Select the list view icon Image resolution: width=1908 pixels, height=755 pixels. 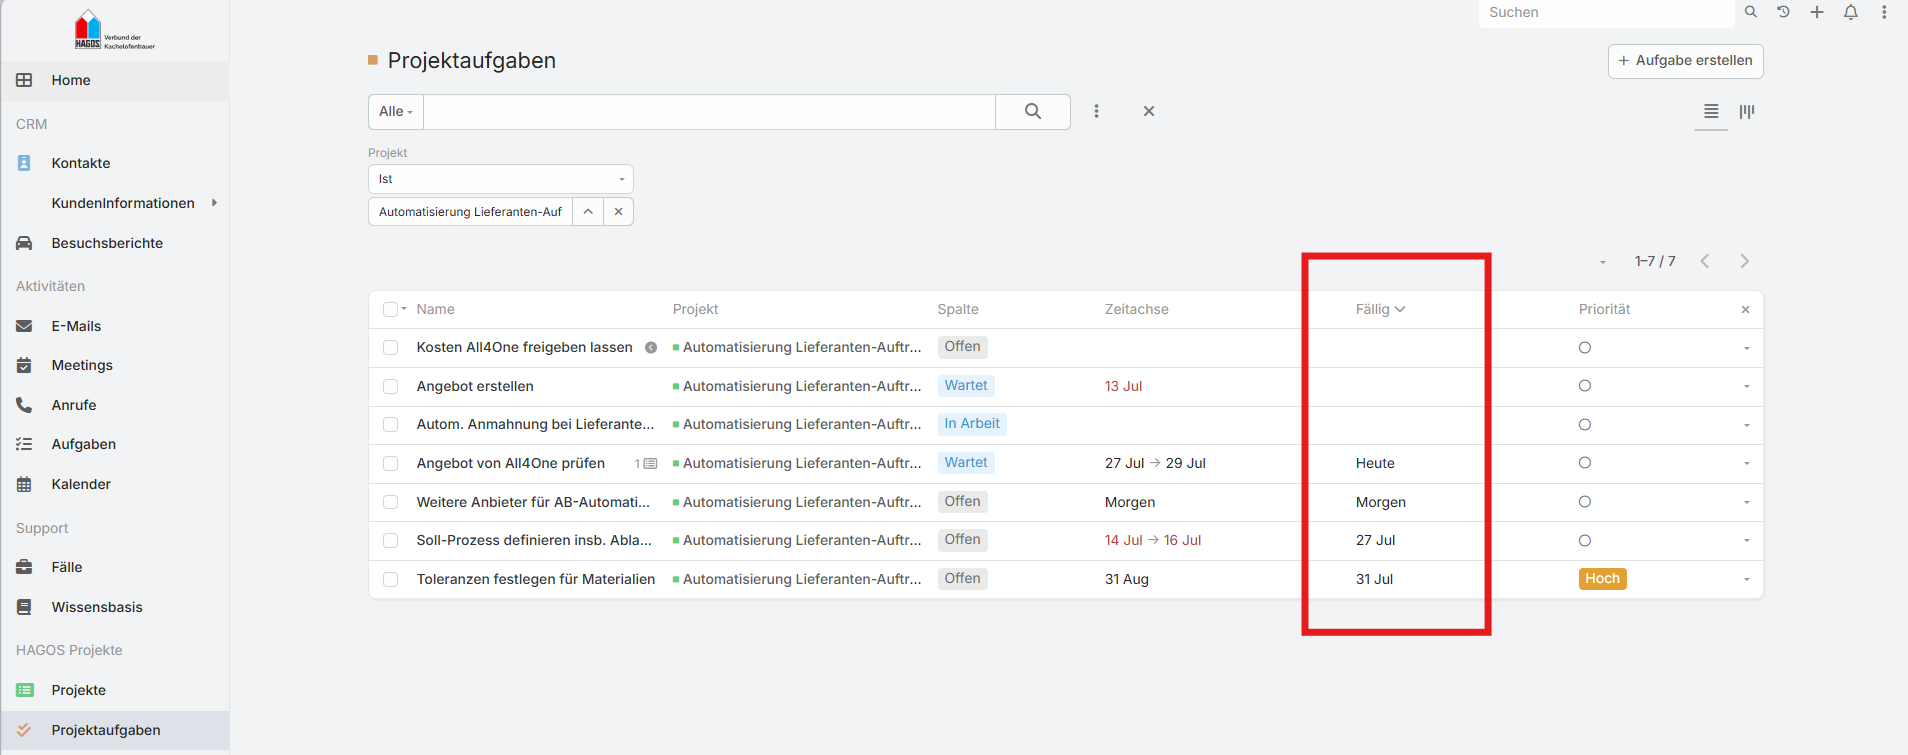(x=1711, y=111)
